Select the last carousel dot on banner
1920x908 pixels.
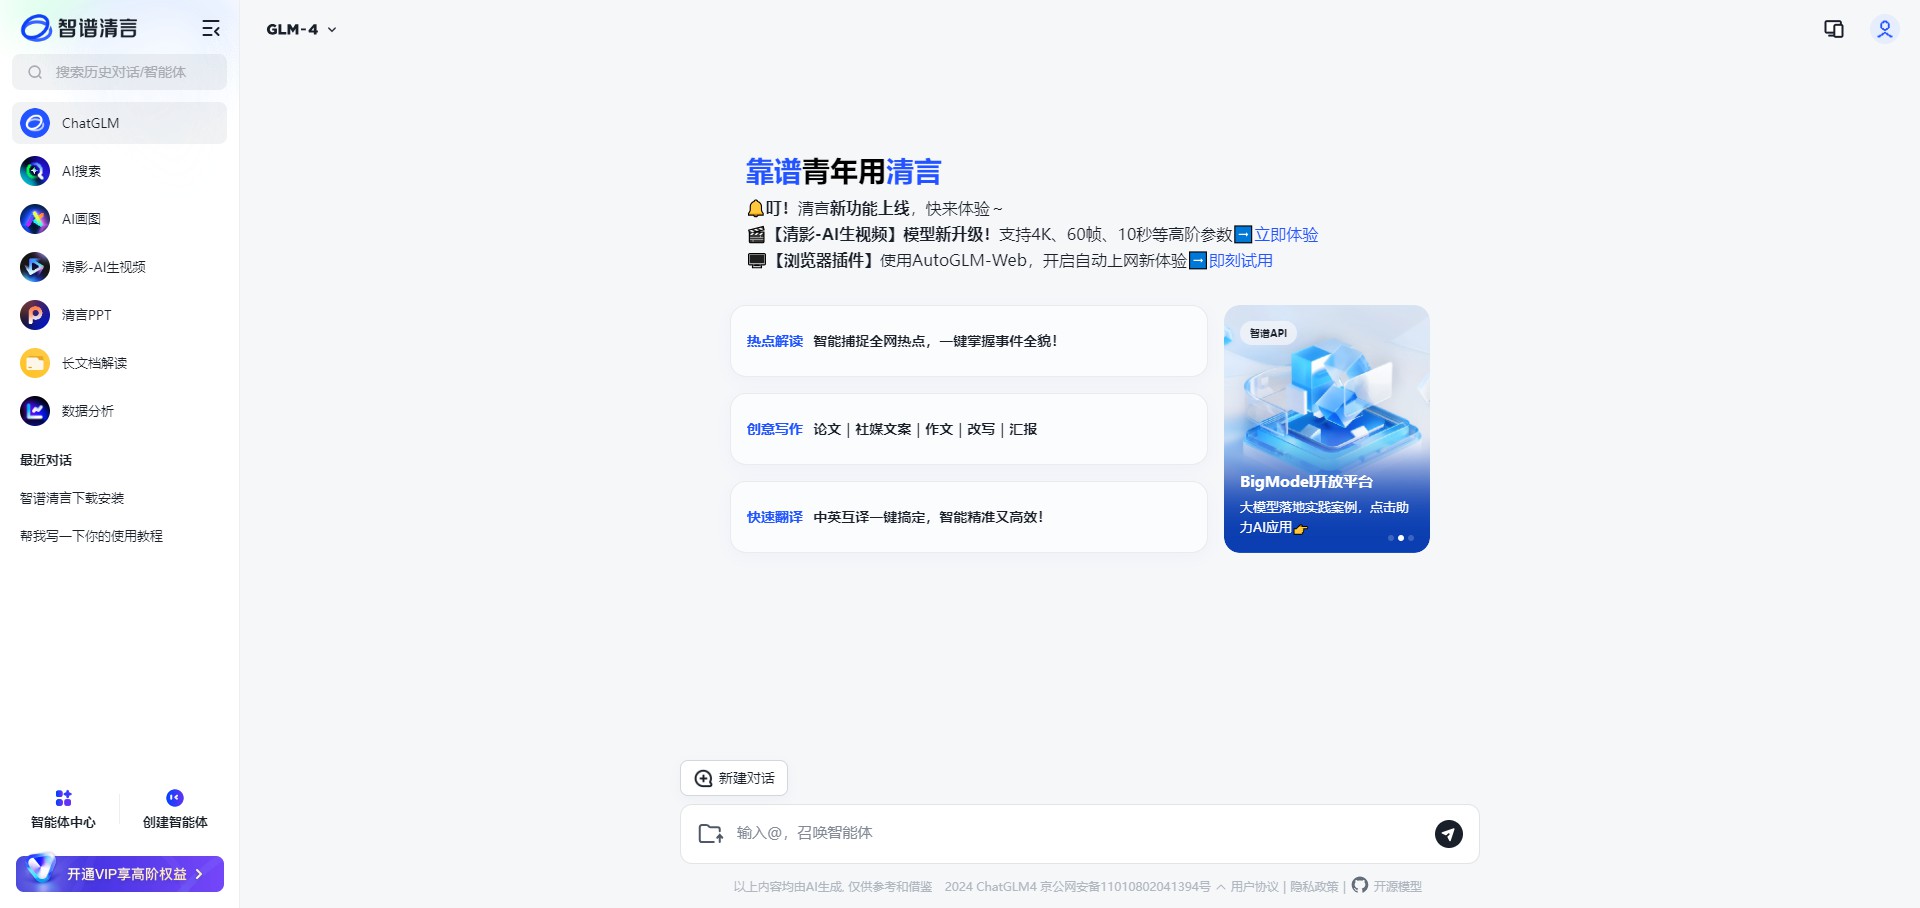1411,538
